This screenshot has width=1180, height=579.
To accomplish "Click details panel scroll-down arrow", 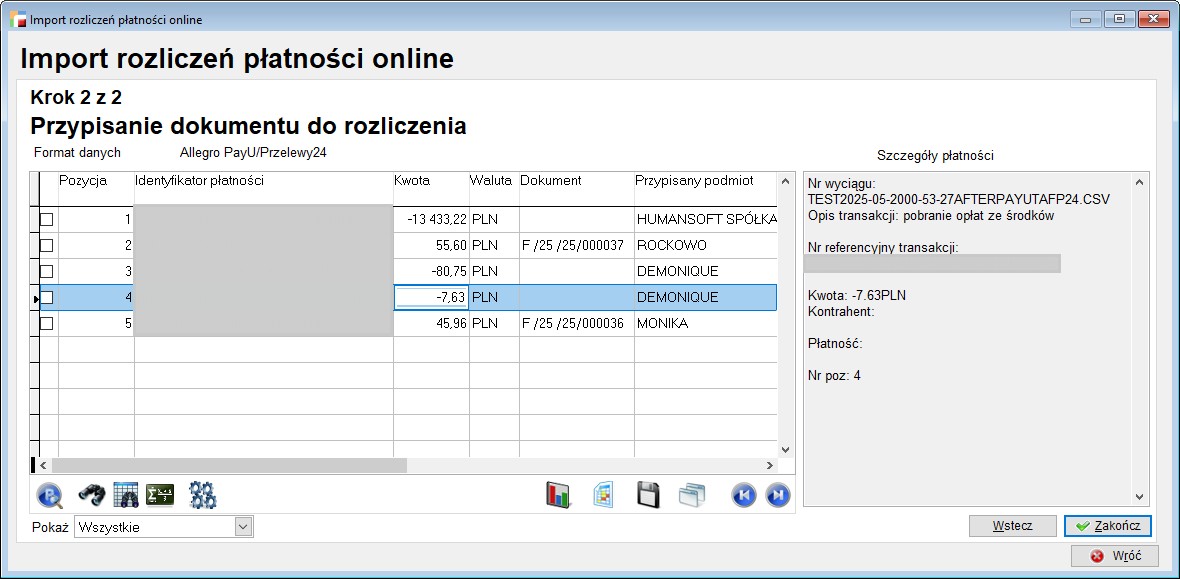I will pyautogui.click(x=1138, y=496).
